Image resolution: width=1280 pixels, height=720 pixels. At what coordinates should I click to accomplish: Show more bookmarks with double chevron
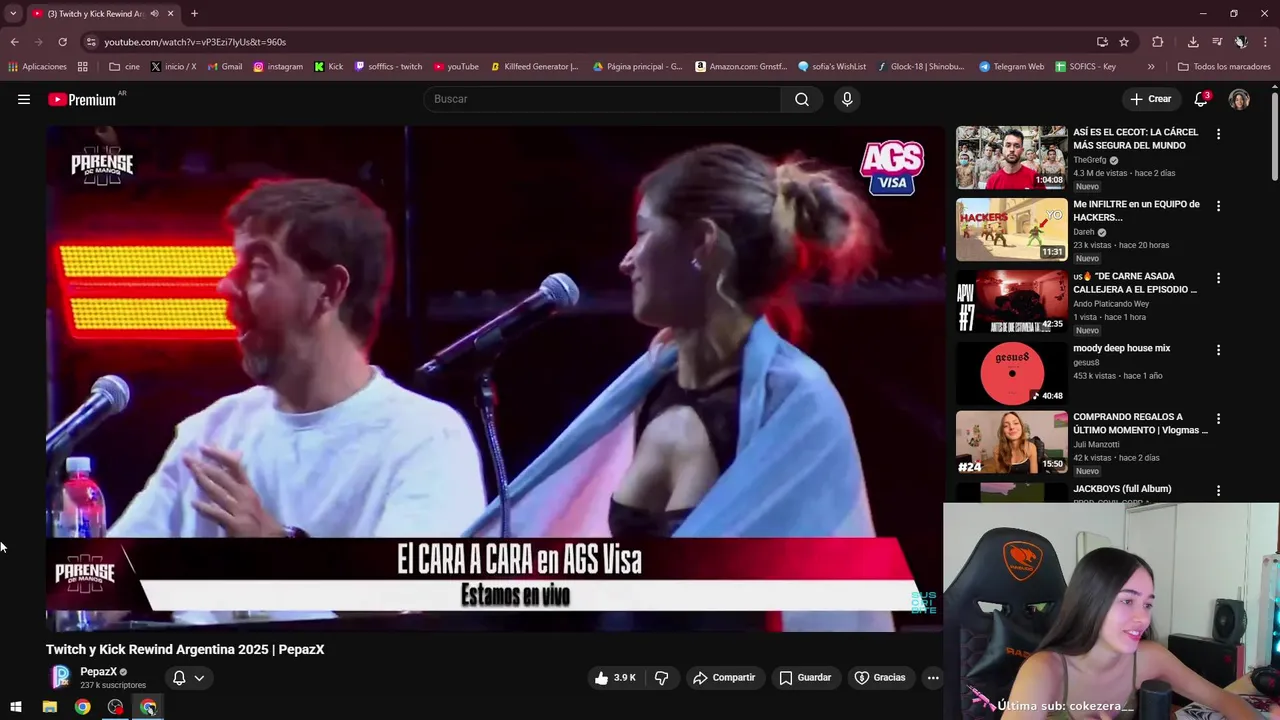point(1151,67)
